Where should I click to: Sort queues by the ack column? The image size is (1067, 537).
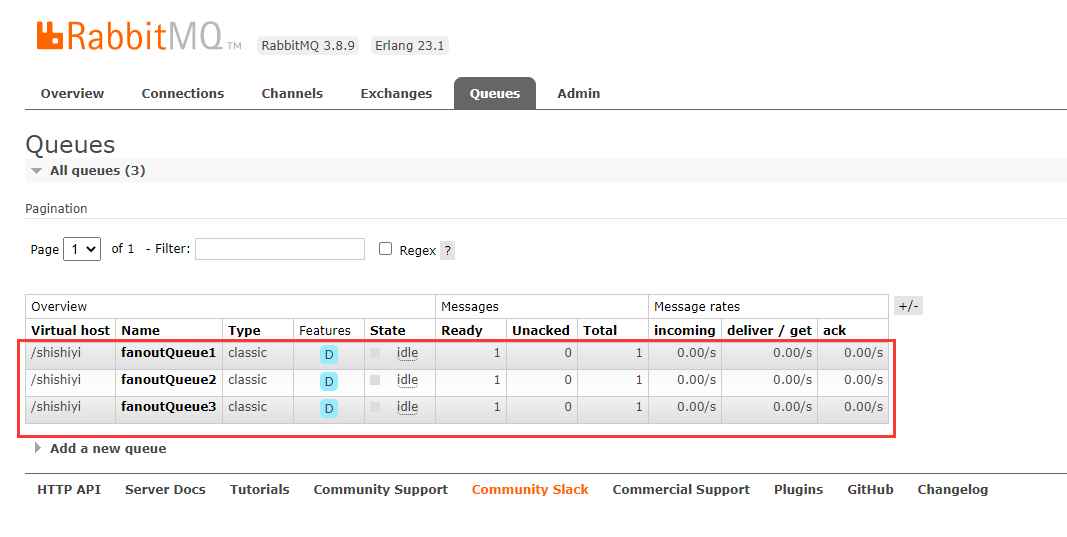[x=834, y=330]
